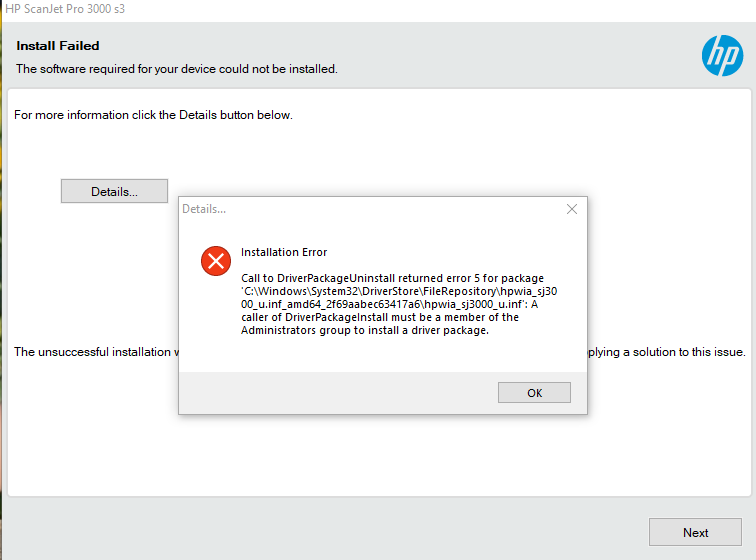The height and width of the screenshot is (560, 756).
Task: Click the red error icon in the dialog
Action: (x=216, y=261)
